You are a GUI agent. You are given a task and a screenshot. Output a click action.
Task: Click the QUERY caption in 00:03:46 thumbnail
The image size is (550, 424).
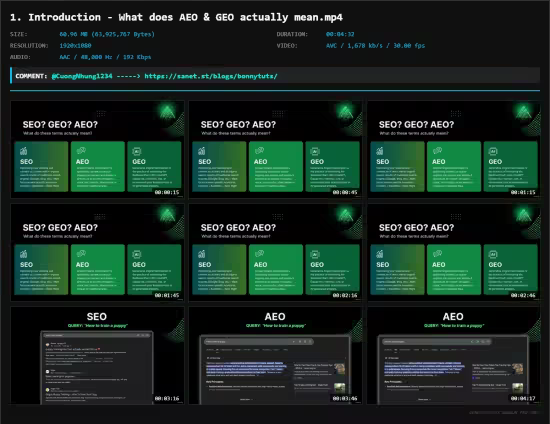275,326
